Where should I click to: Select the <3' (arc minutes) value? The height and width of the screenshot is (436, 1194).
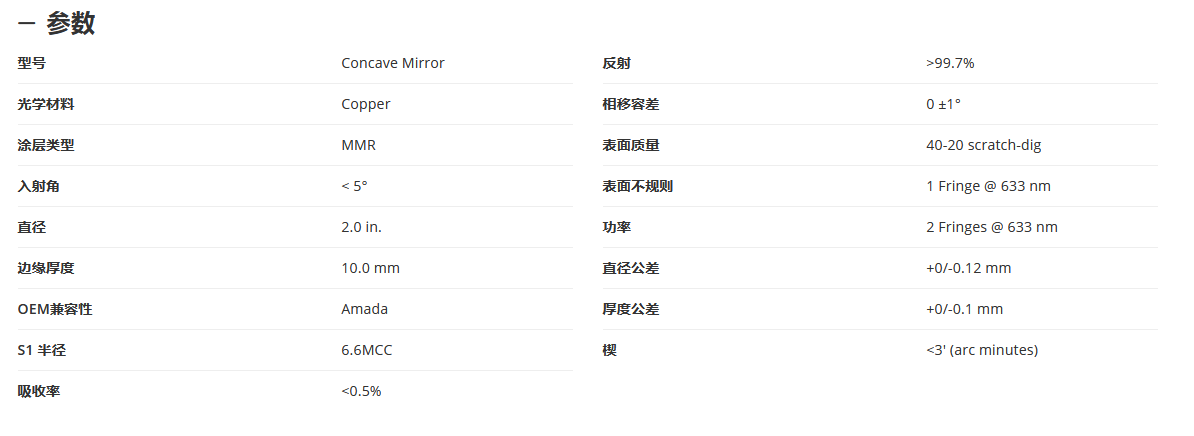982,351
